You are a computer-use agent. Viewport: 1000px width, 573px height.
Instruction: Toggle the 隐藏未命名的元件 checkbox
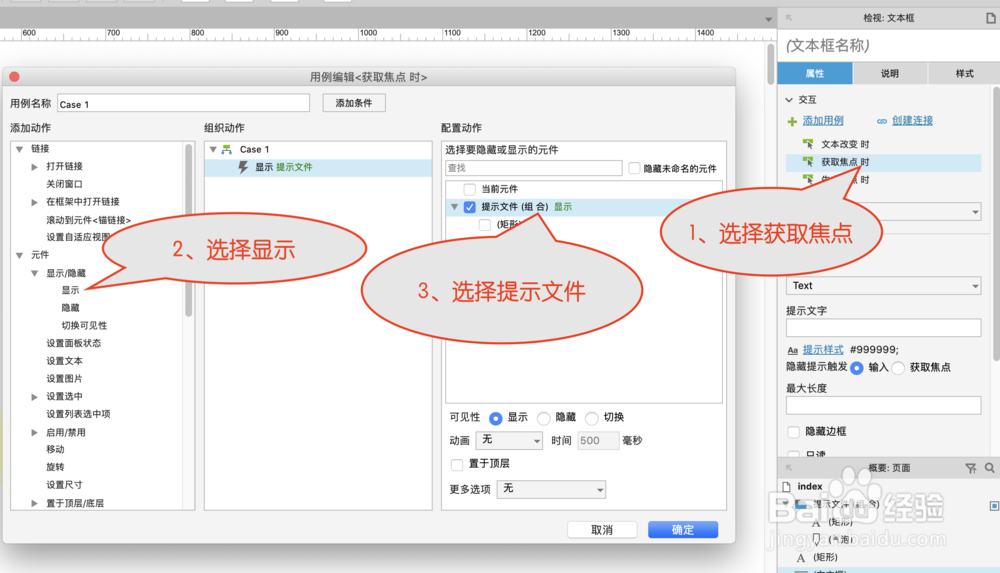634,168
